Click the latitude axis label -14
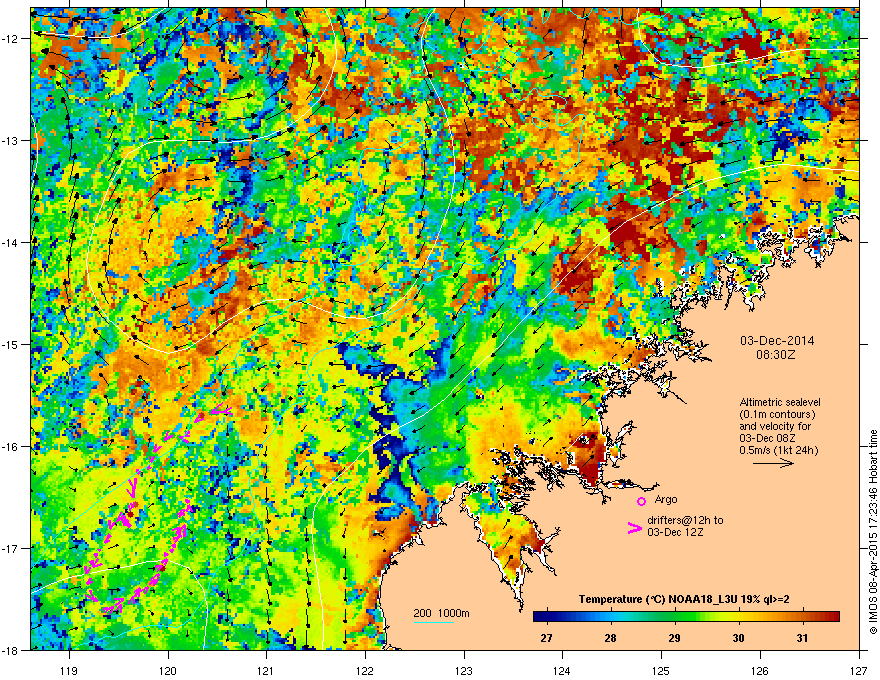The height and width of the screenshot is (680, 880). pyautogui.click(x=10, y=242)
